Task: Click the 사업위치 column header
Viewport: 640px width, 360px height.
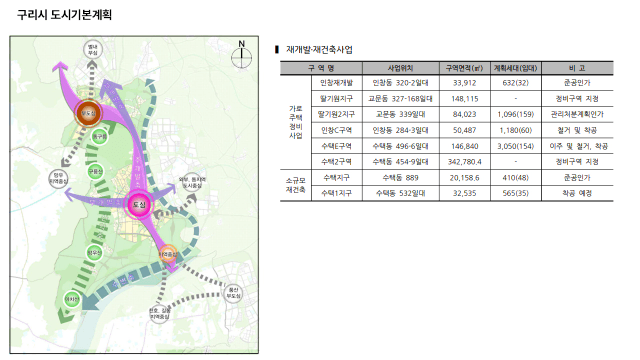Action: tap(400, 68)
